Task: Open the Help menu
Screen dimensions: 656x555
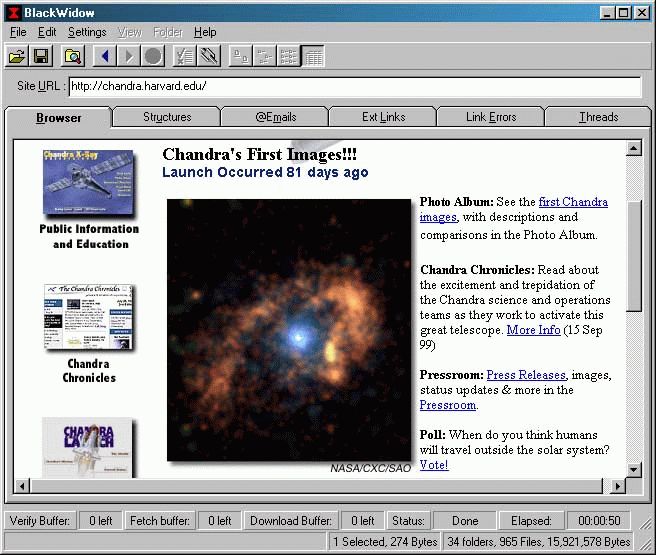Action: click(205, 32)
